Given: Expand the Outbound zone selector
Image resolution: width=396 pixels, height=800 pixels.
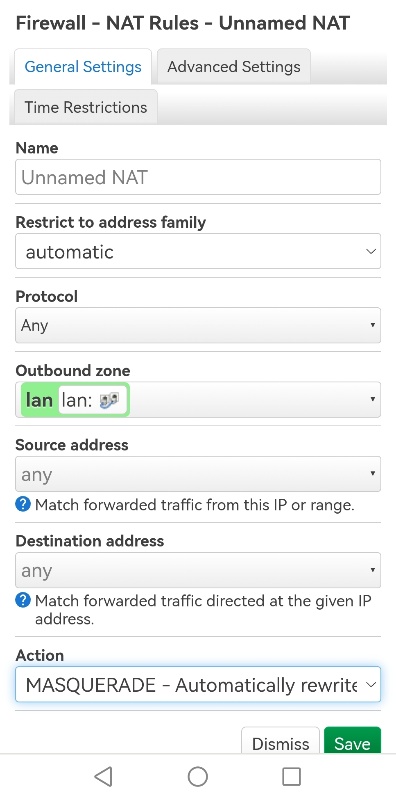Looking at the screenshot, I should click(x=198, y=399).
